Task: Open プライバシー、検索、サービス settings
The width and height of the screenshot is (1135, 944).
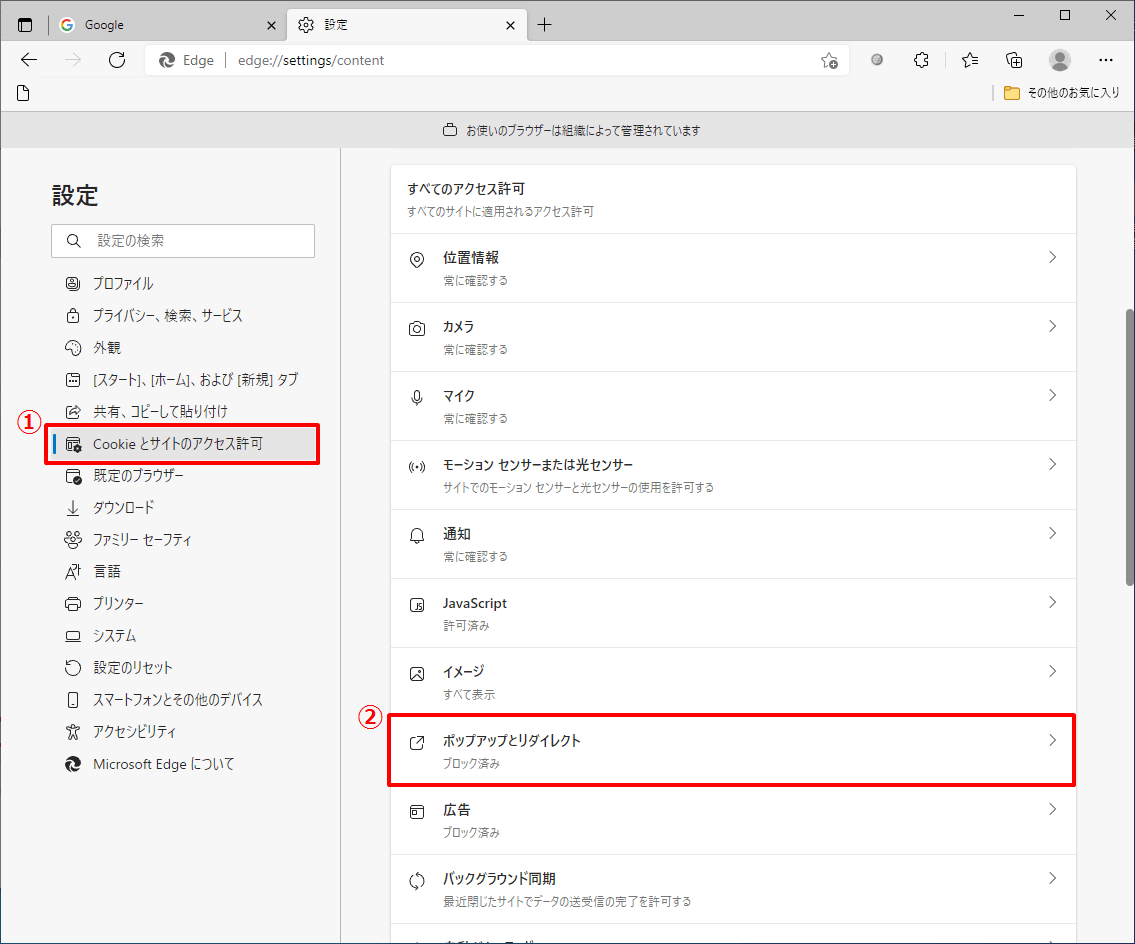Action: click(168, 316)
